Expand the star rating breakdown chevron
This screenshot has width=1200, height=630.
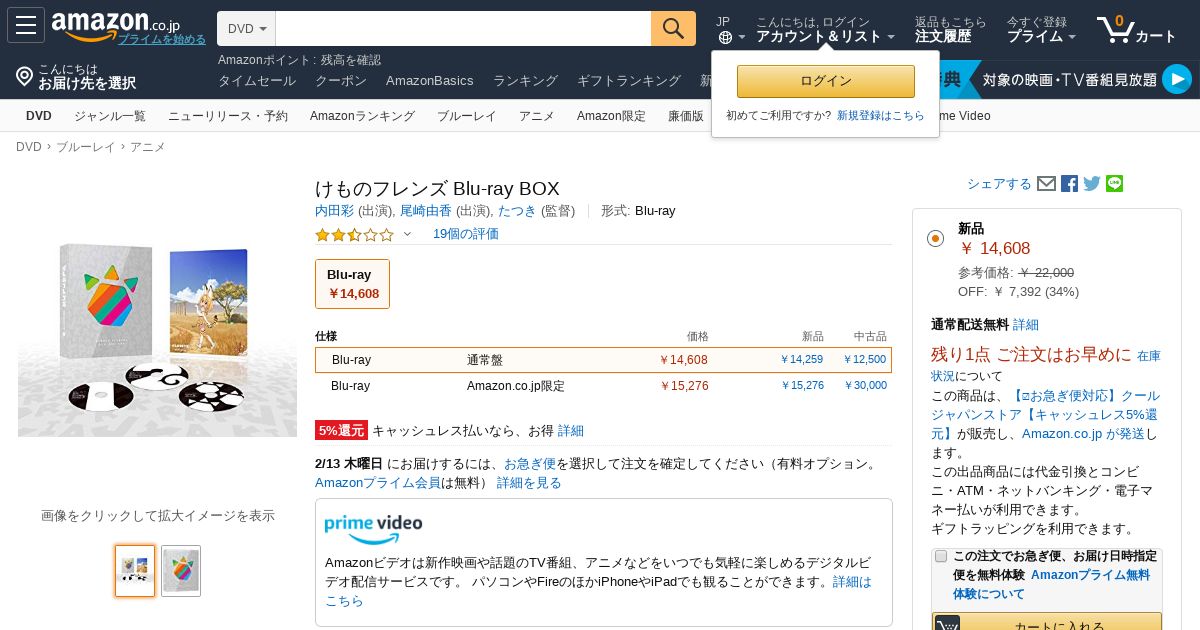pos(407,235)
